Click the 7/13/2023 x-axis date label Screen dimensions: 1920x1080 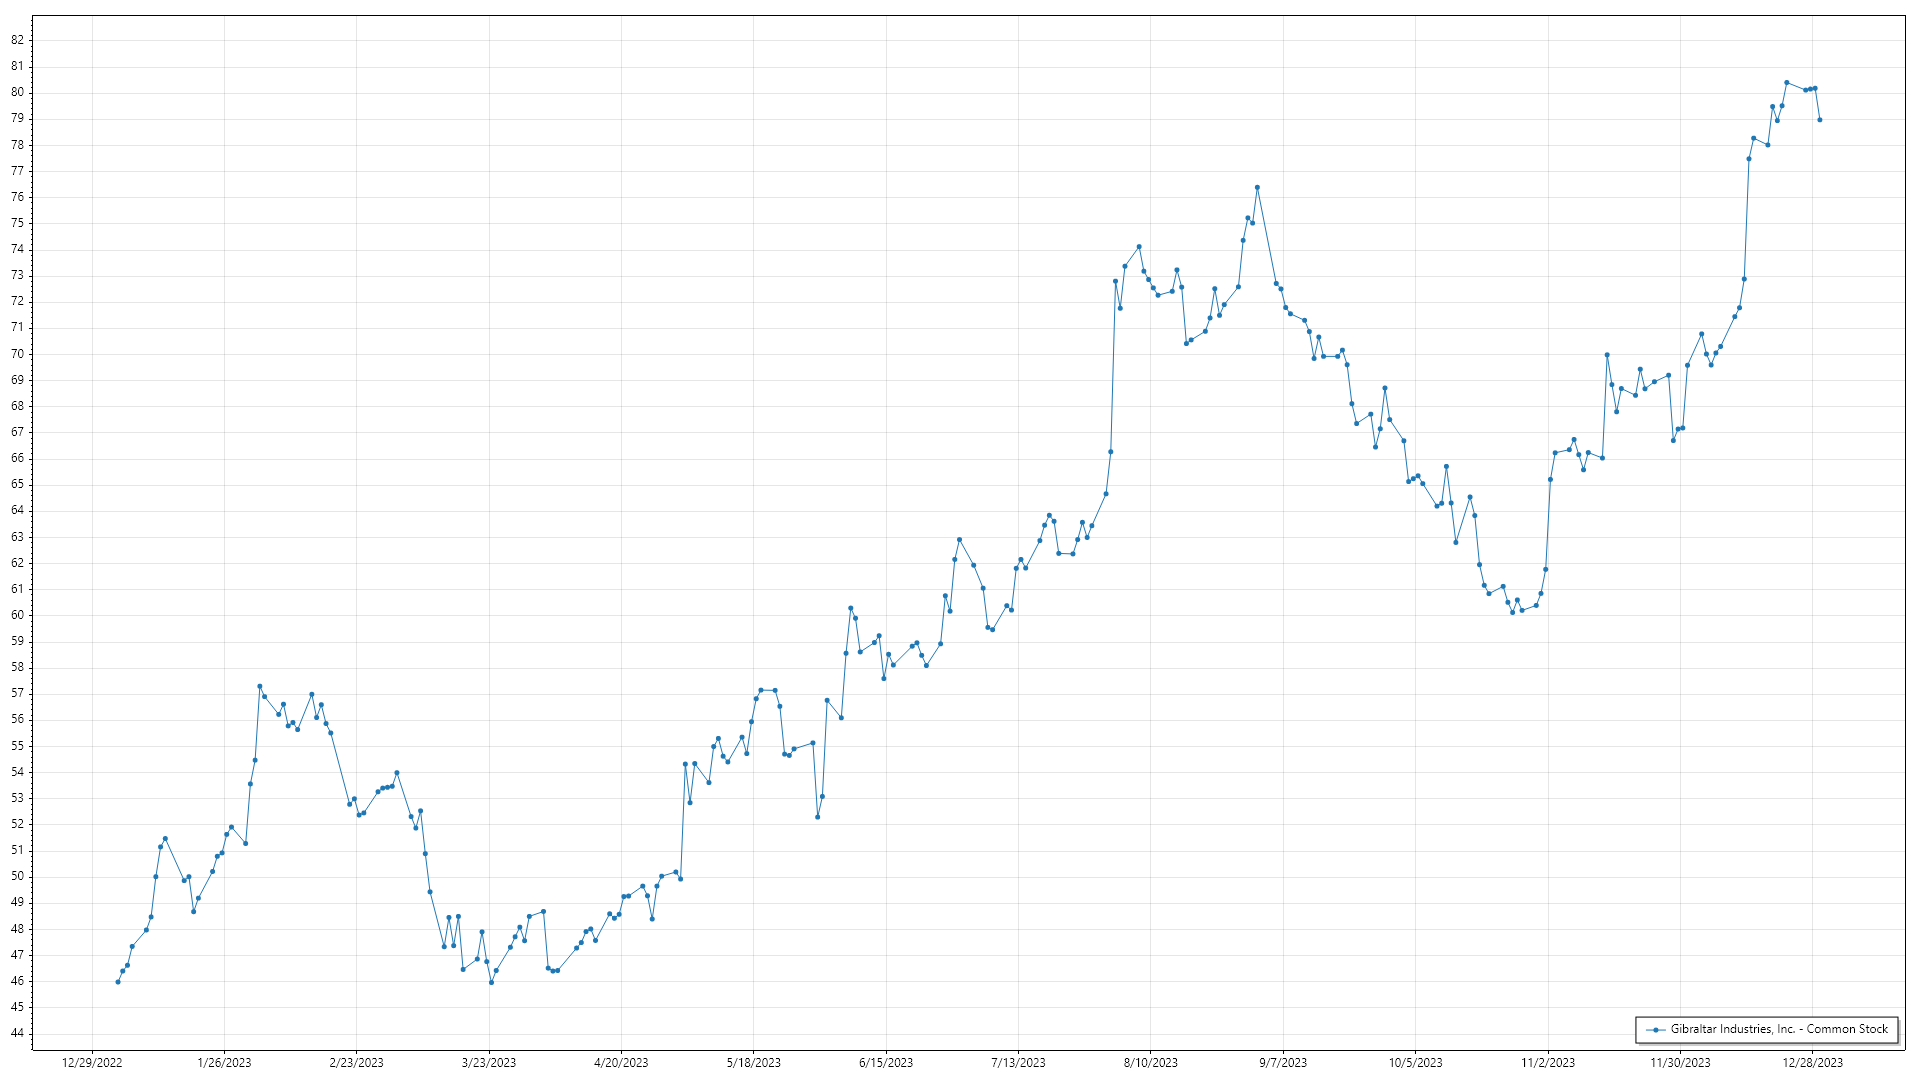[x=1018, y=1063]
